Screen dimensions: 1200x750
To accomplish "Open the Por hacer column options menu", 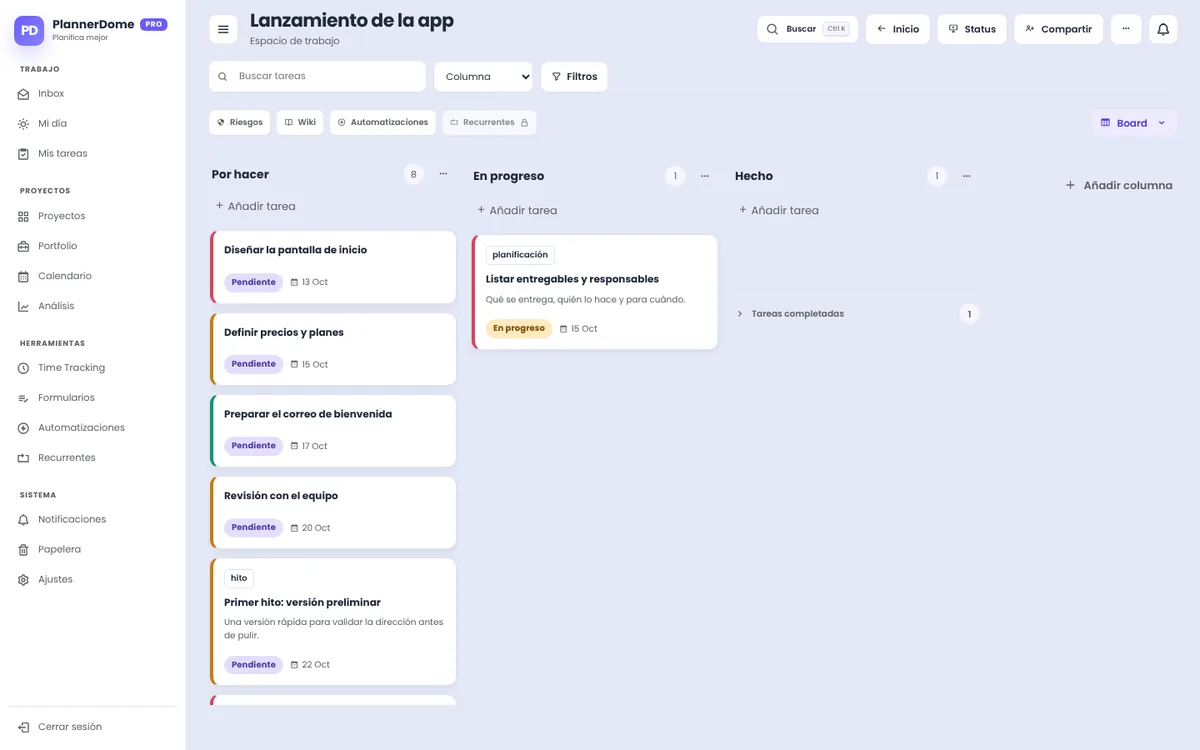I will tap(443, 174).
